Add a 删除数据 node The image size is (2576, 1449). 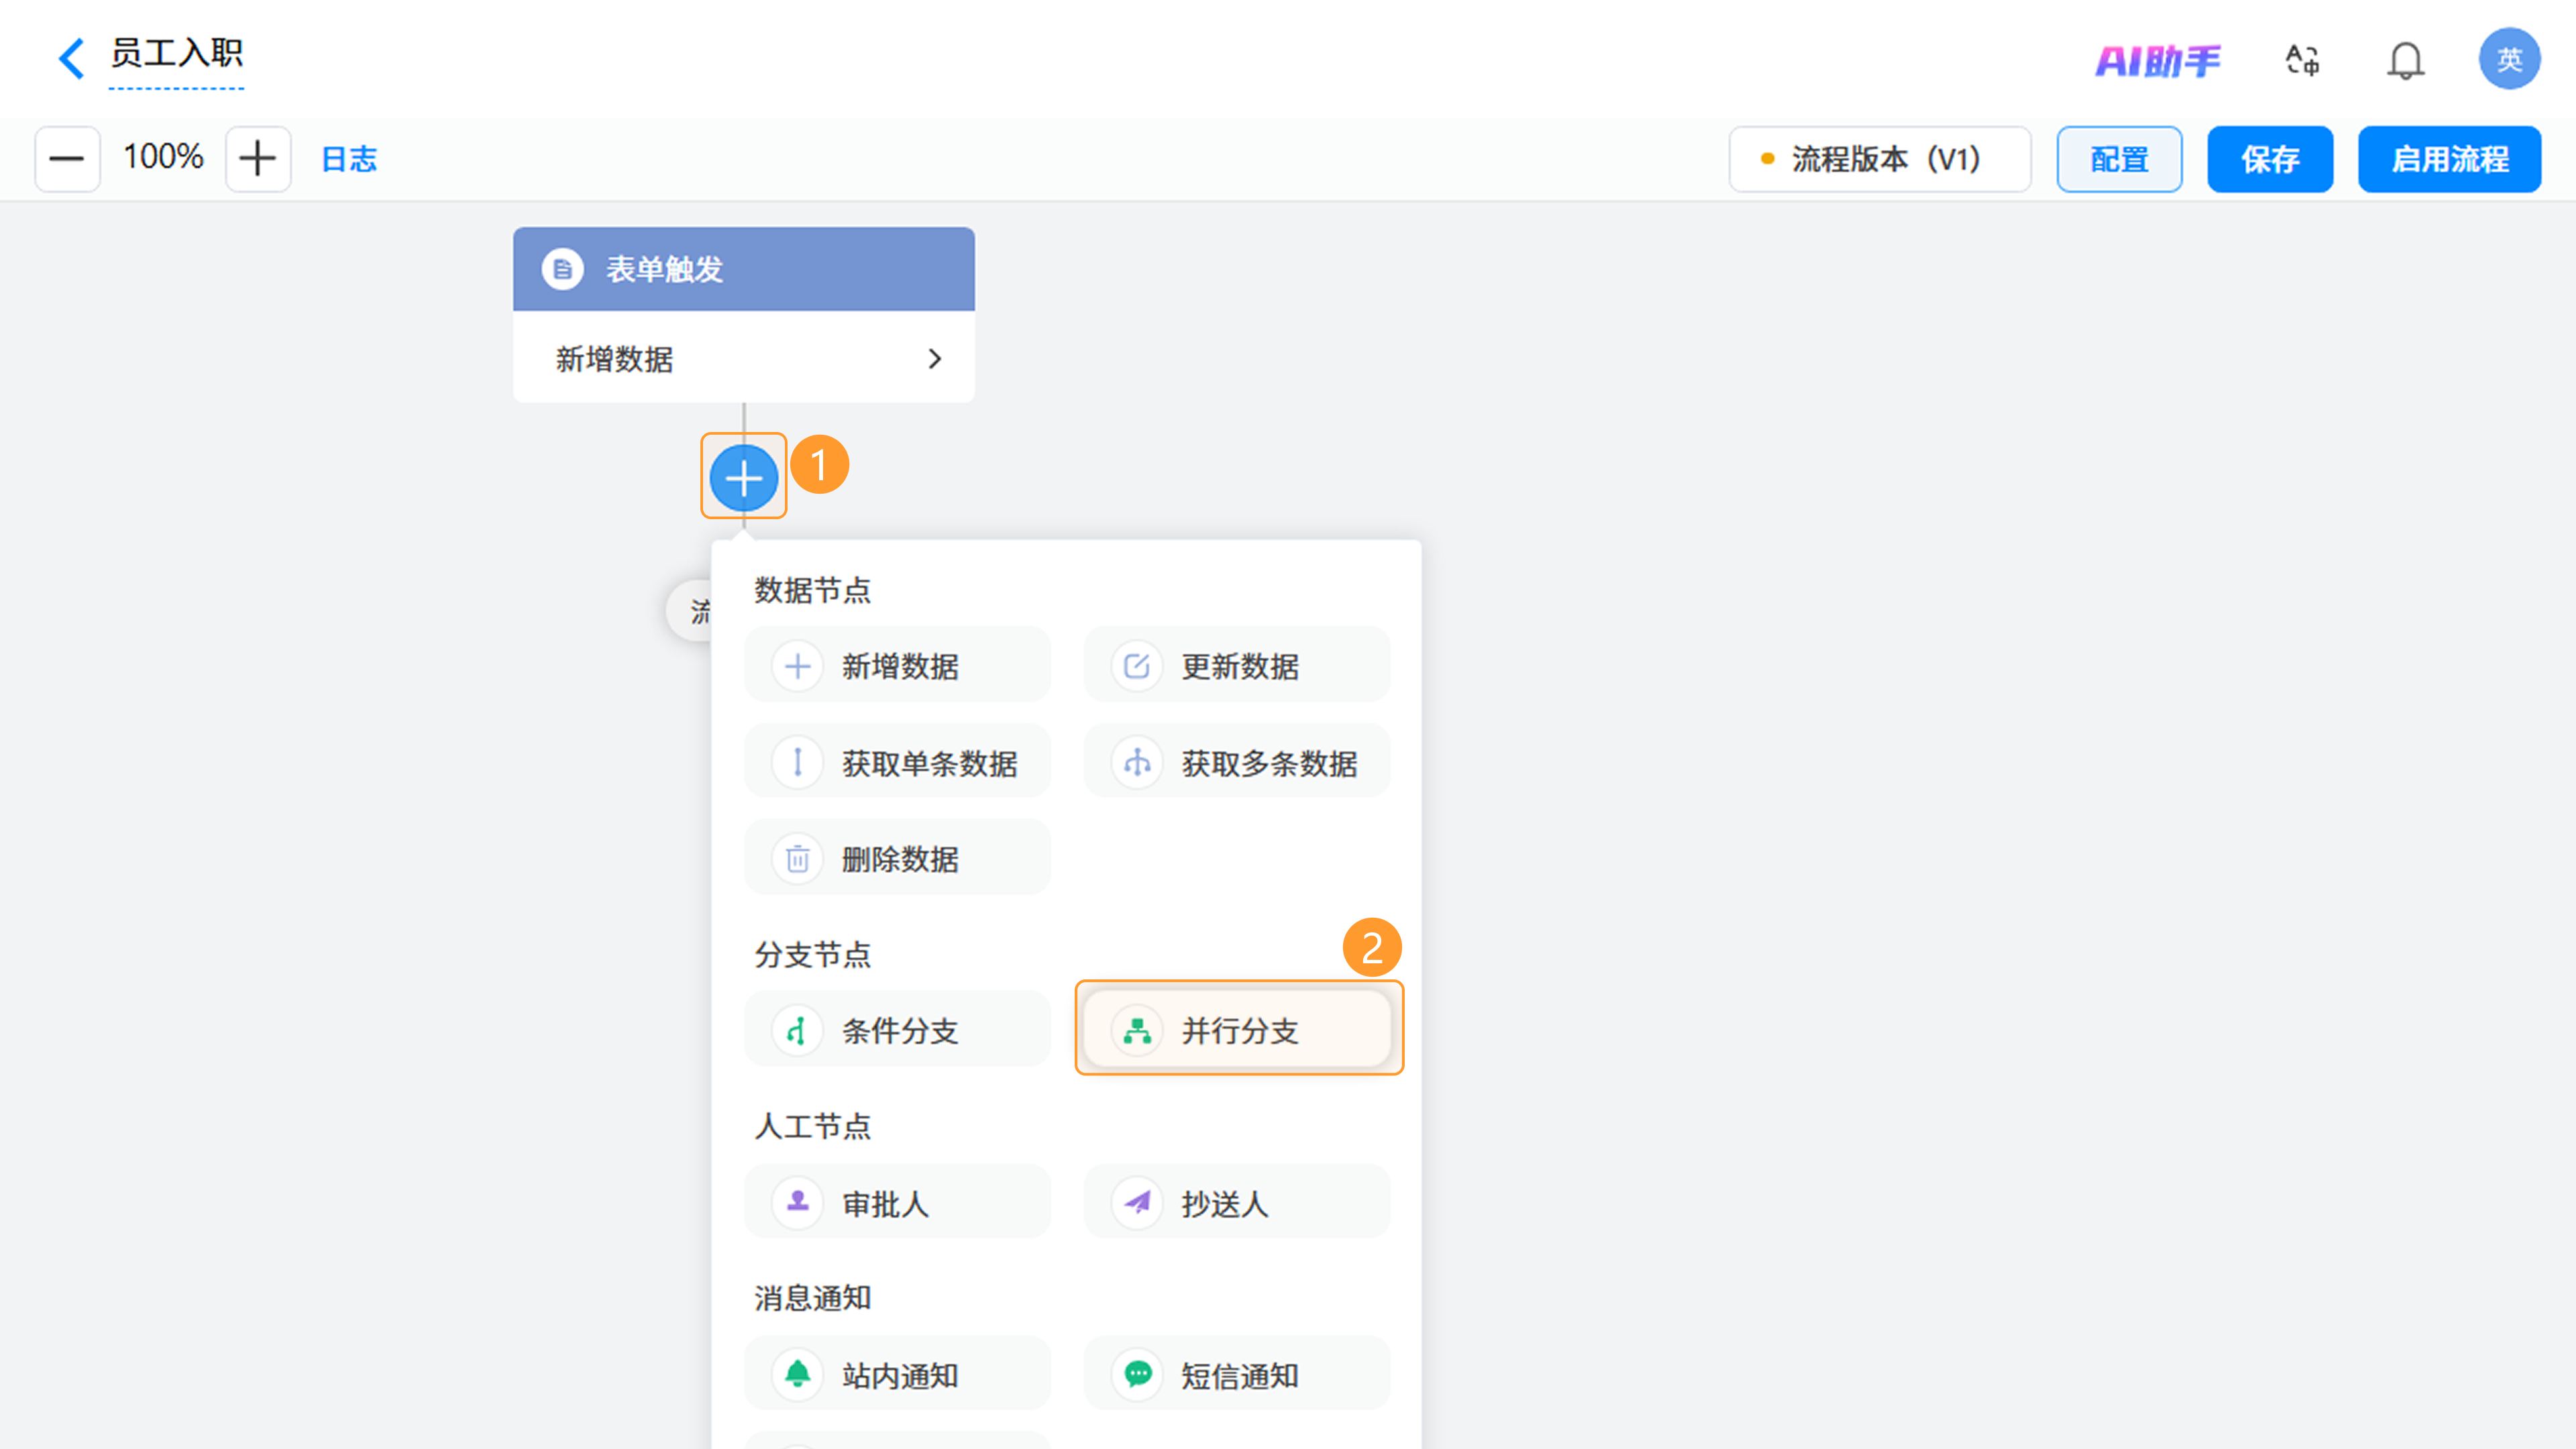click(897, 858)
